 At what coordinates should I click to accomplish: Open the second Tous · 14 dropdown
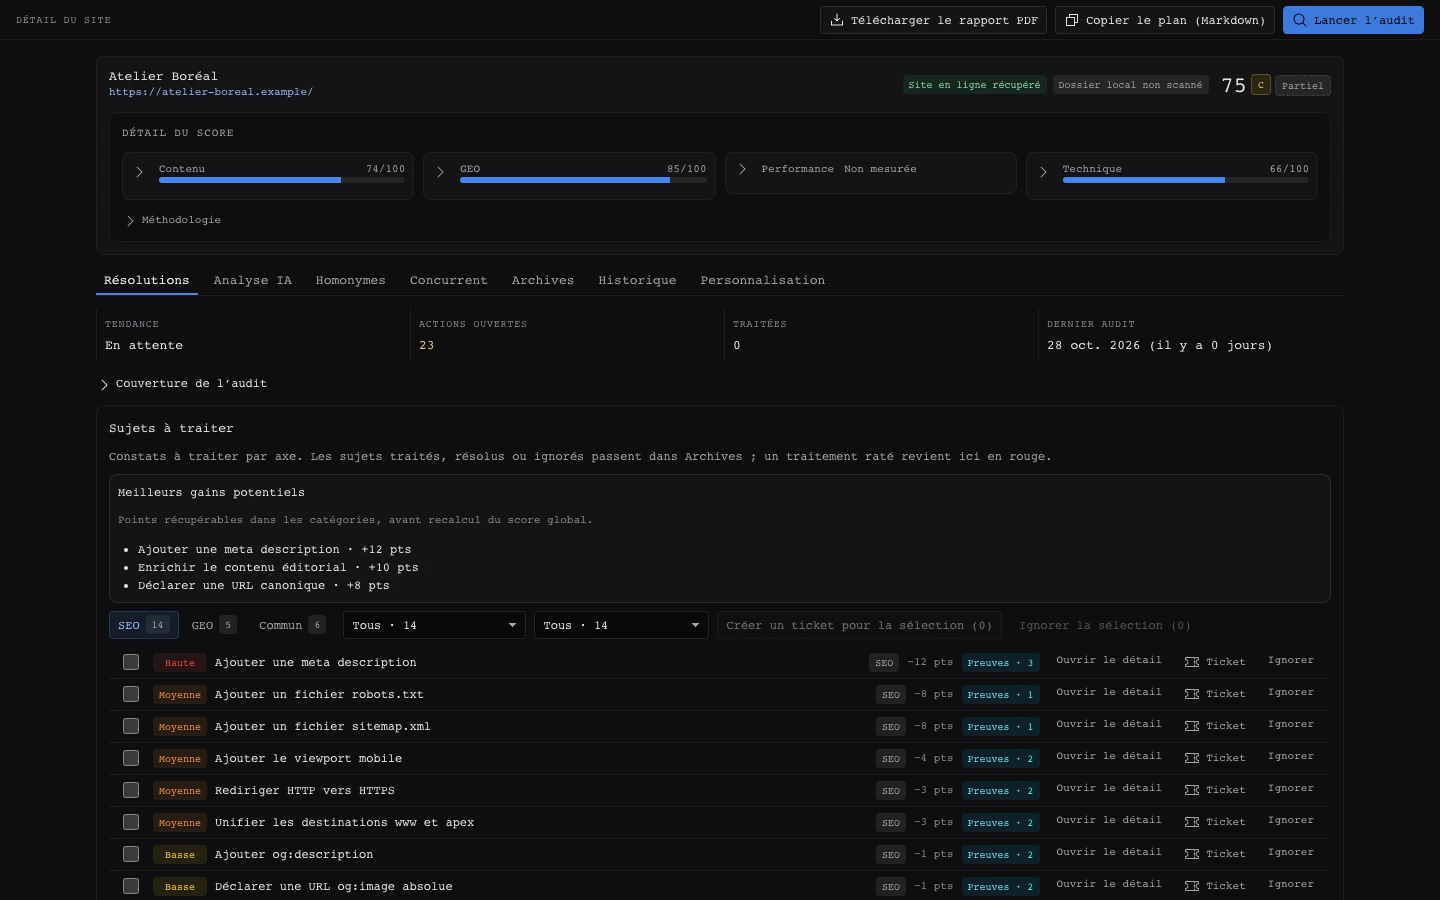tap(621, 625)
